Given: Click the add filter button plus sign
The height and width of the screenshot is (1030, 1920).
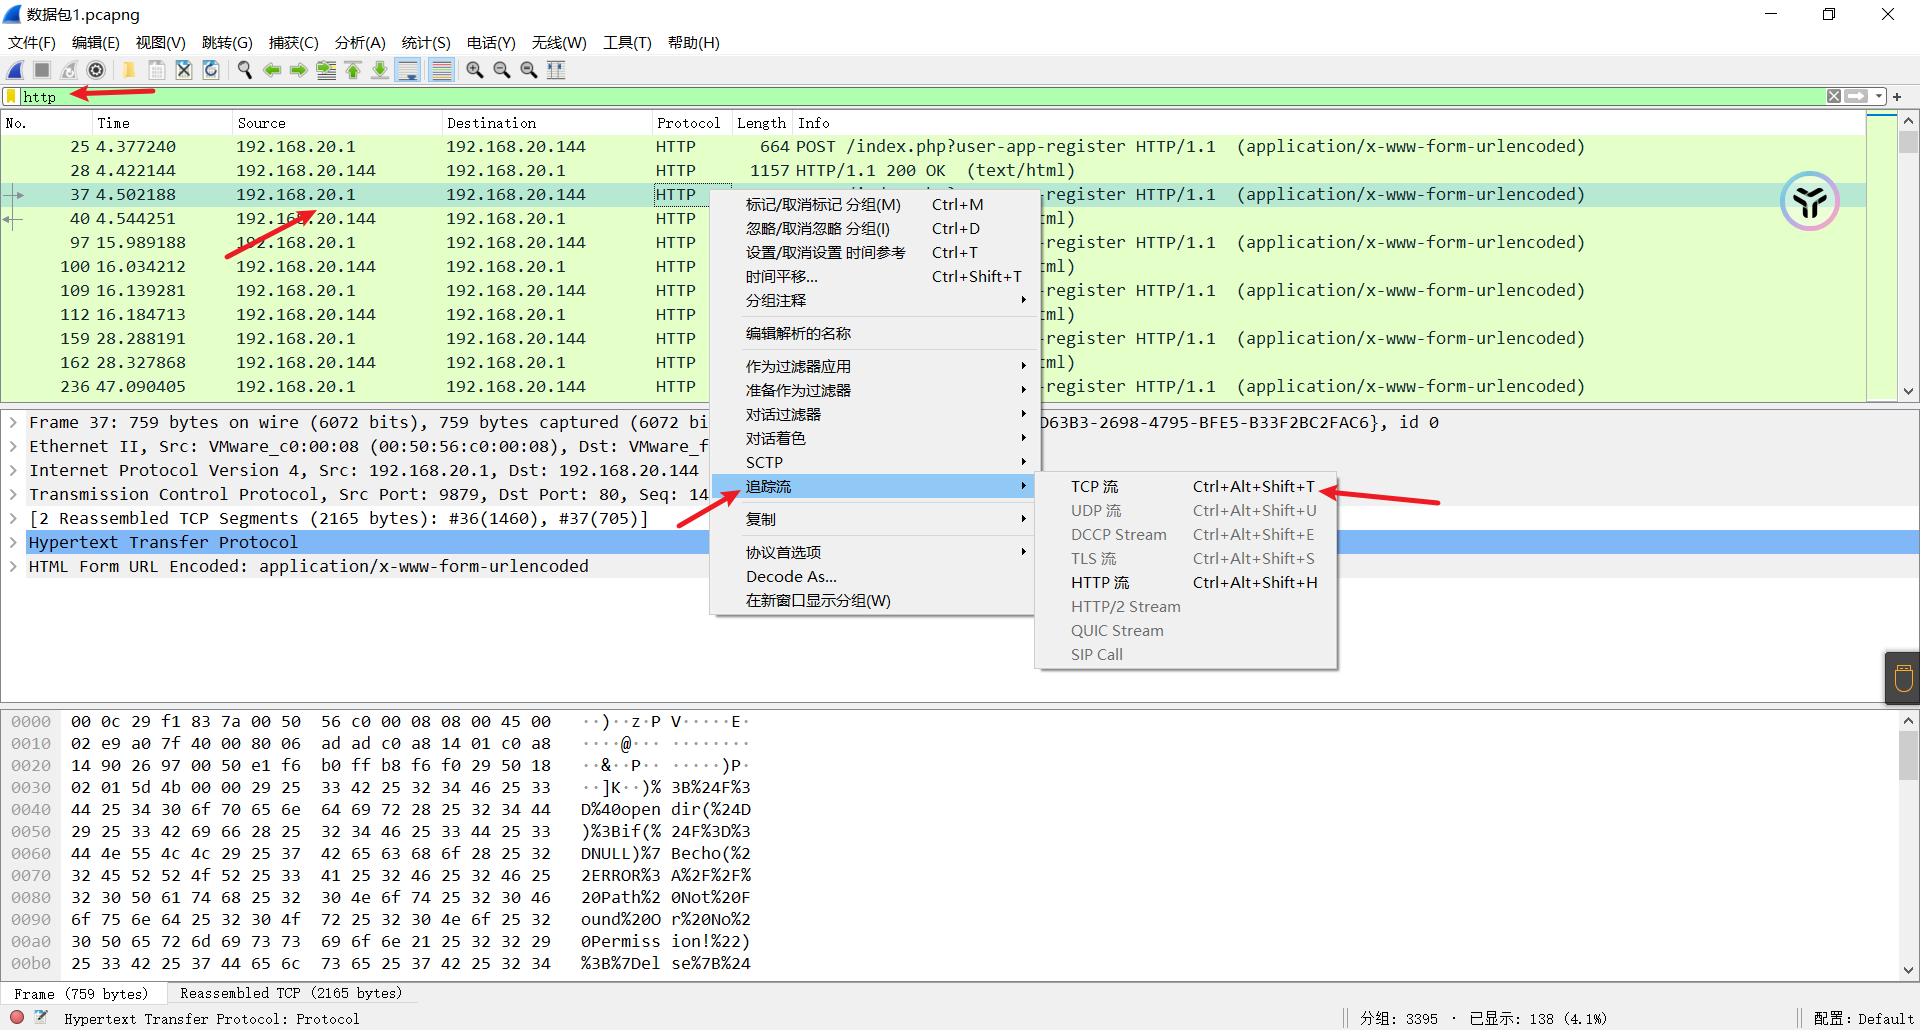Looking at the screenshot, I should pyautogui.click(x=1897, y=97).
